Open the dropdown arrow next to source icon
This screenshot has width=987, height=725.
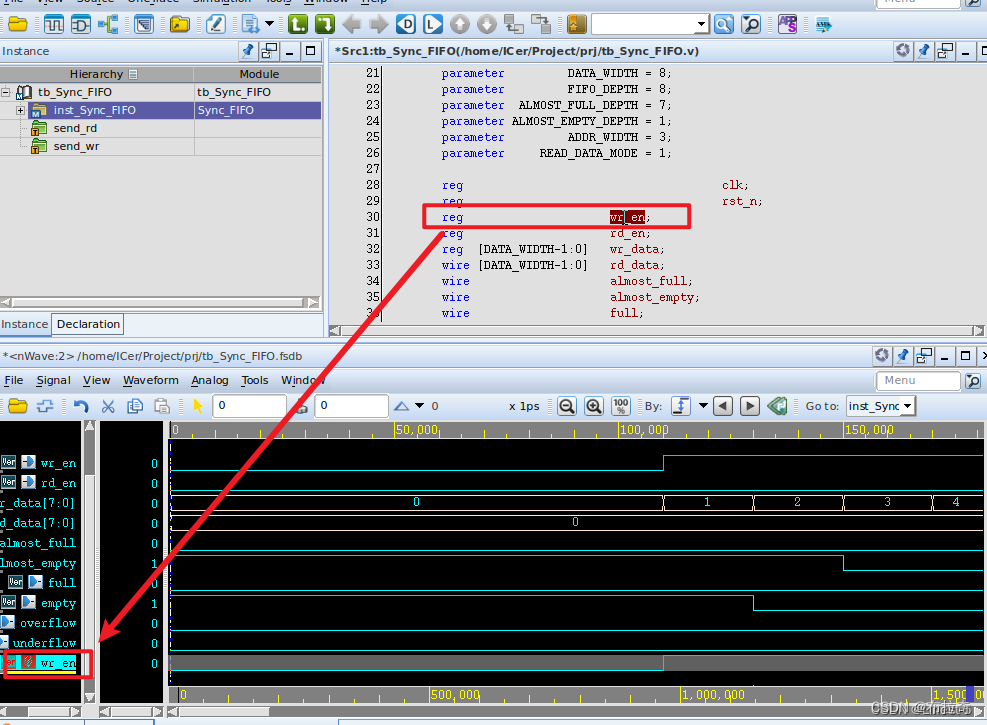coord(269,24)
